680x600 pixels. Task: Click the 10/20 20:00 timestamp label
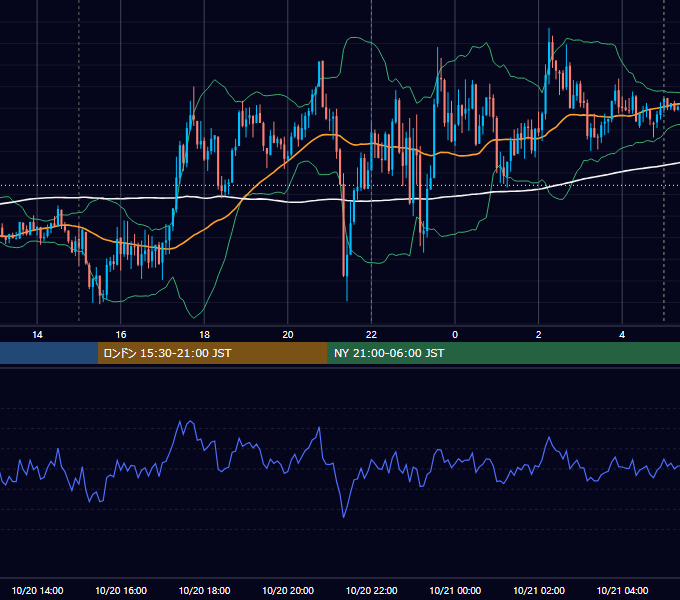[x=288, y=590]
